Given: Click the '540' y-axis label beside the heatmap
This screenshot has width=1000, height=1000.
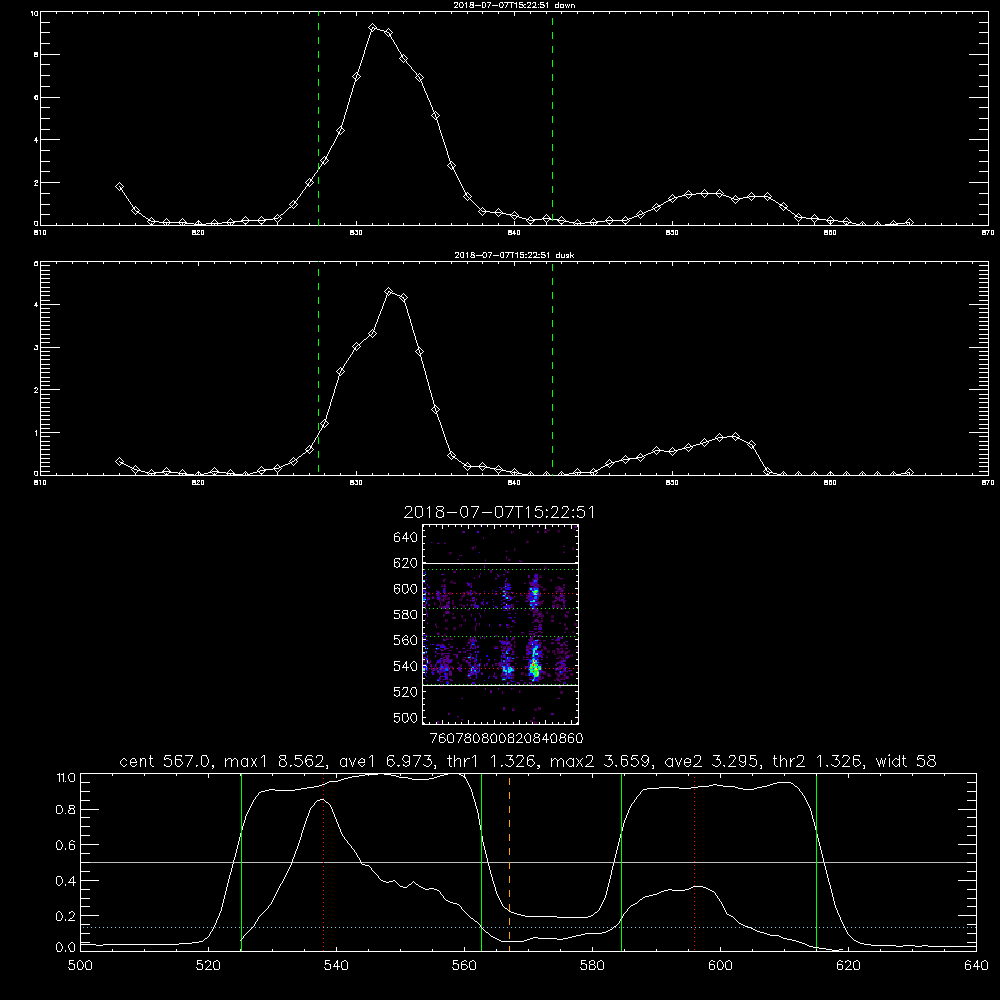Looking at the screenshot, I should coord(406,666).
